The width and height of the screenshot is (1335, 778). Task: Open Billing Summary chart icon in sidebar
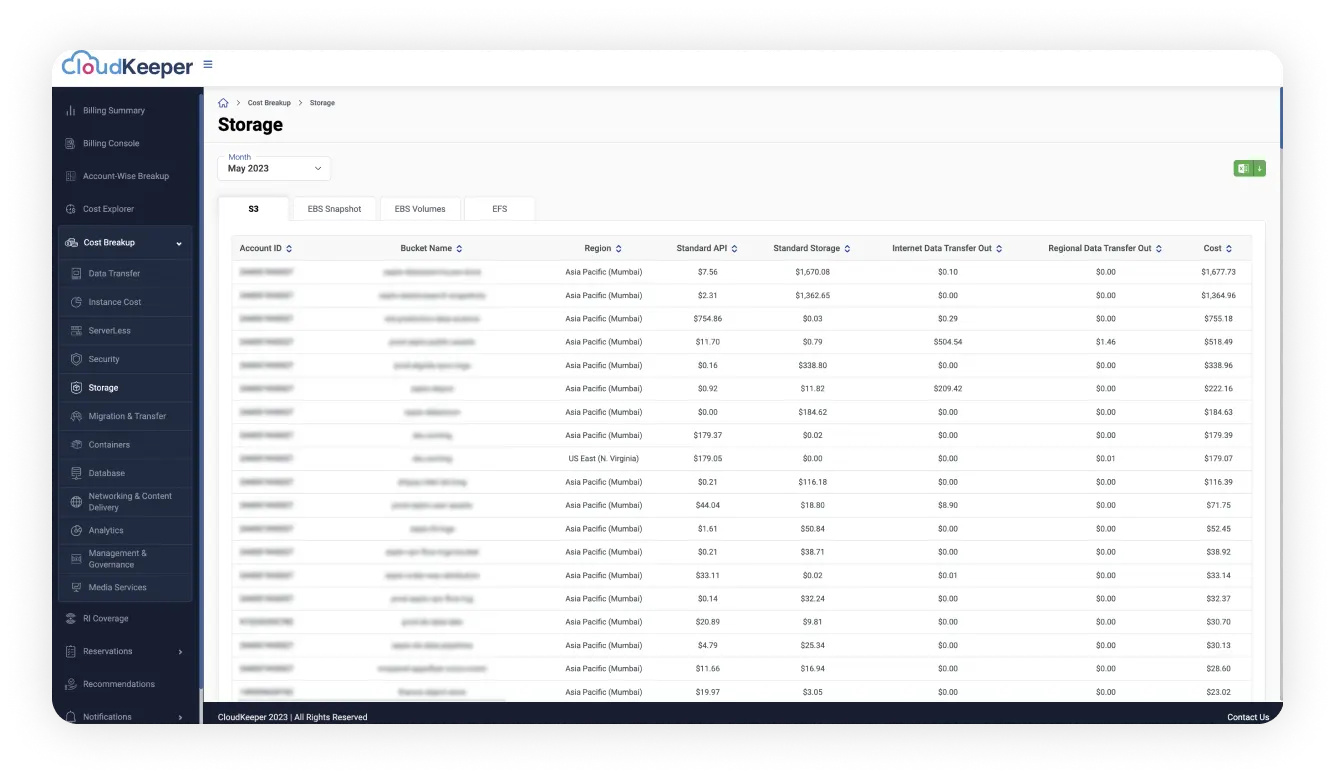click(x=71, y=111)
